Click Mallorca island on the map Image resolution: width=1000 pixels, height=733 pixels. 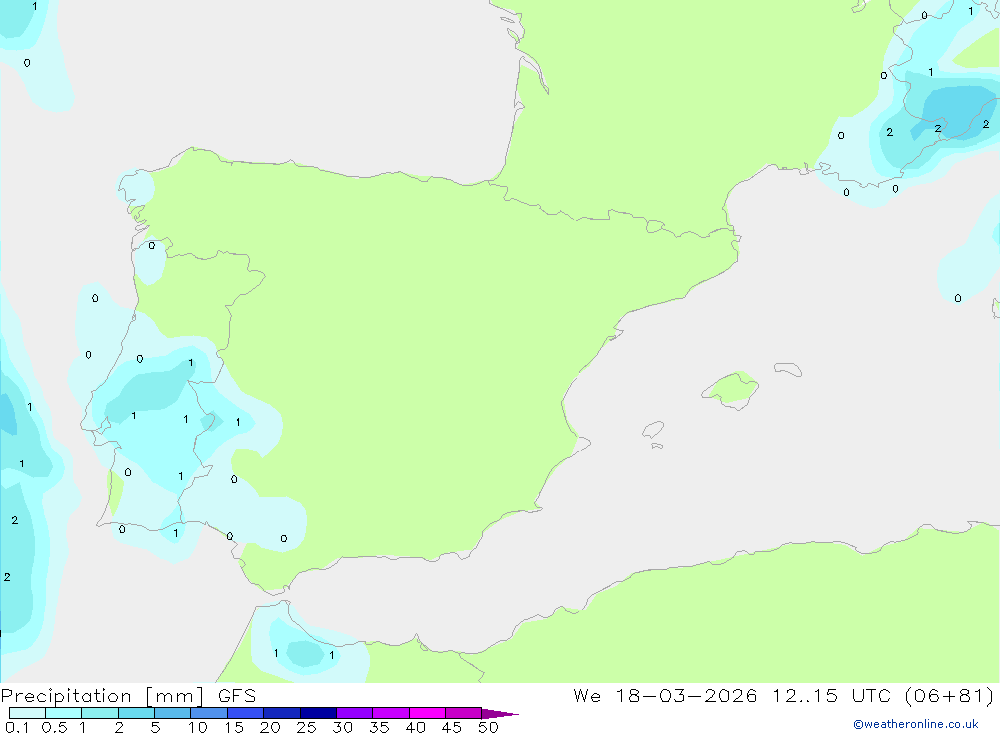(731, 389)
